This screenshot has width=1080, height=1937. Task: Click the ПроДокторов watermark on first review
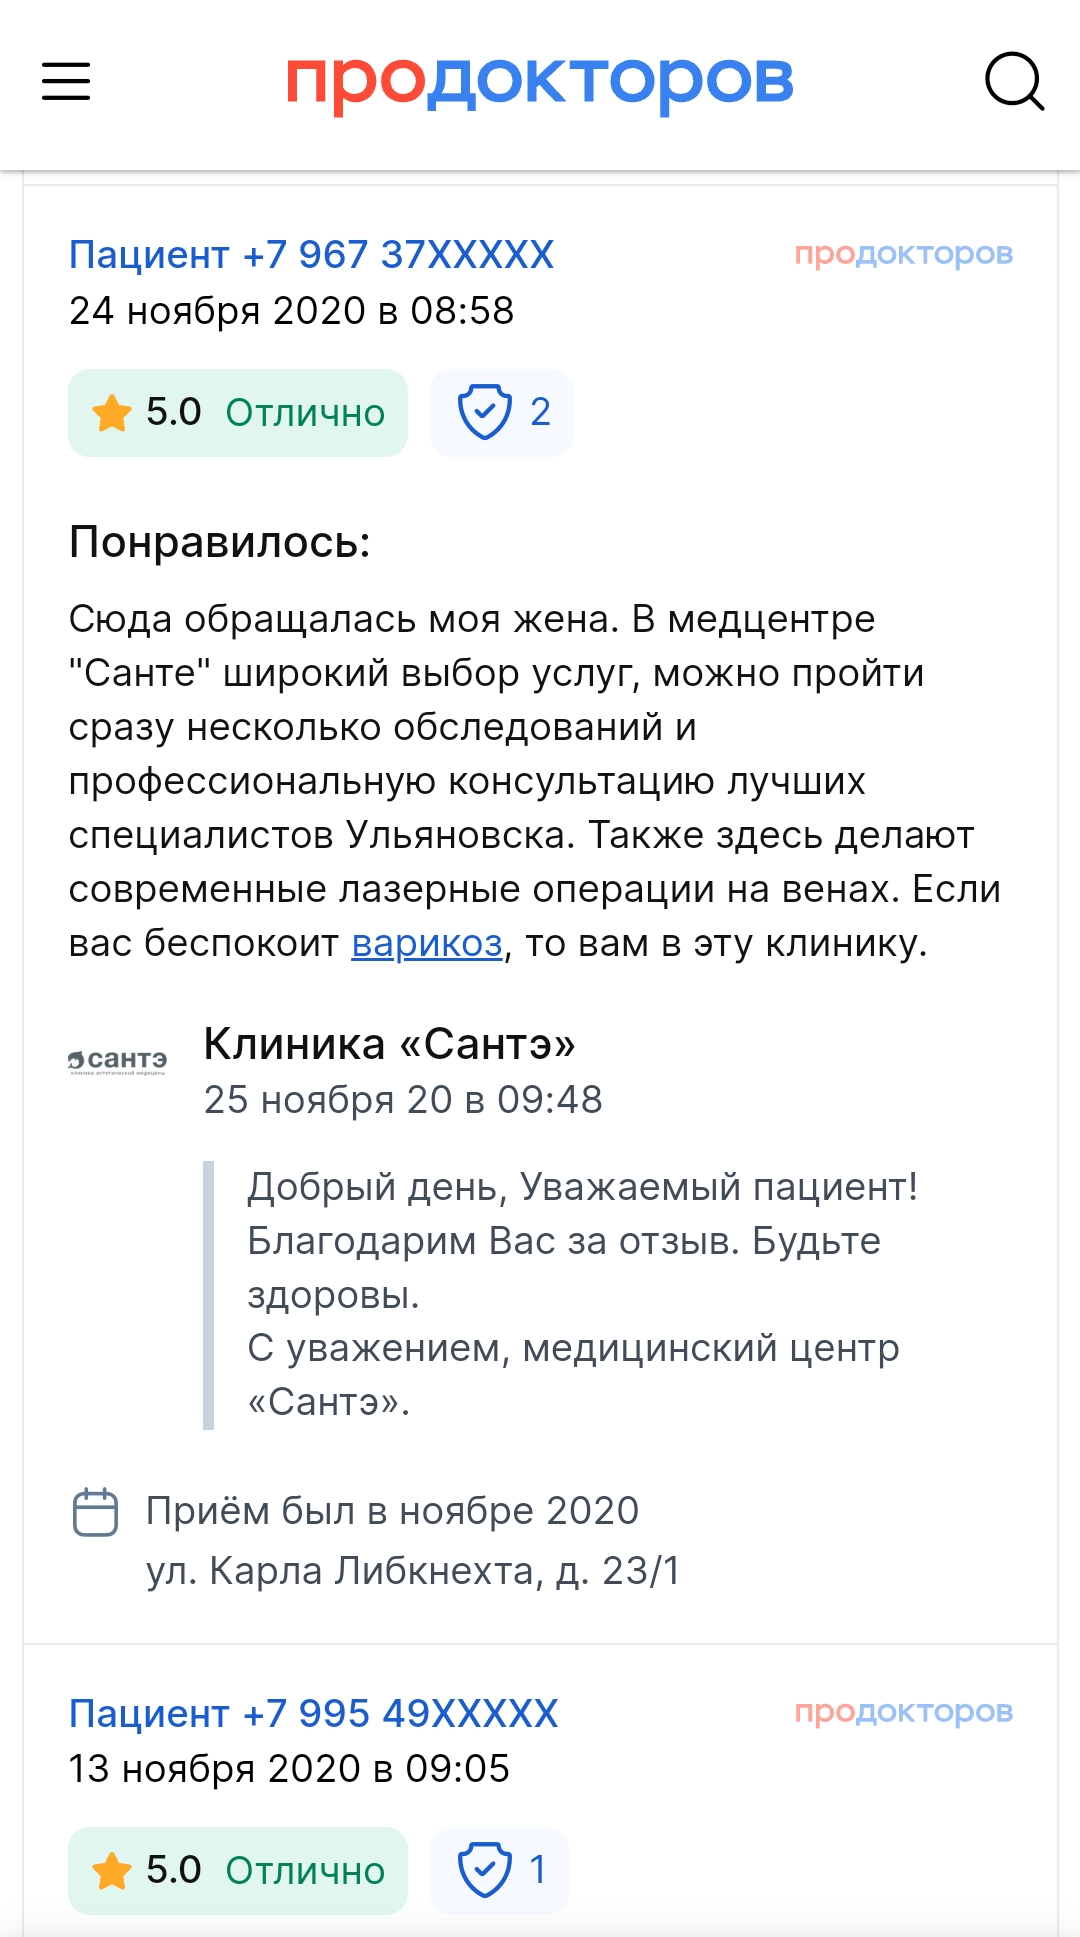coord(904,254)
